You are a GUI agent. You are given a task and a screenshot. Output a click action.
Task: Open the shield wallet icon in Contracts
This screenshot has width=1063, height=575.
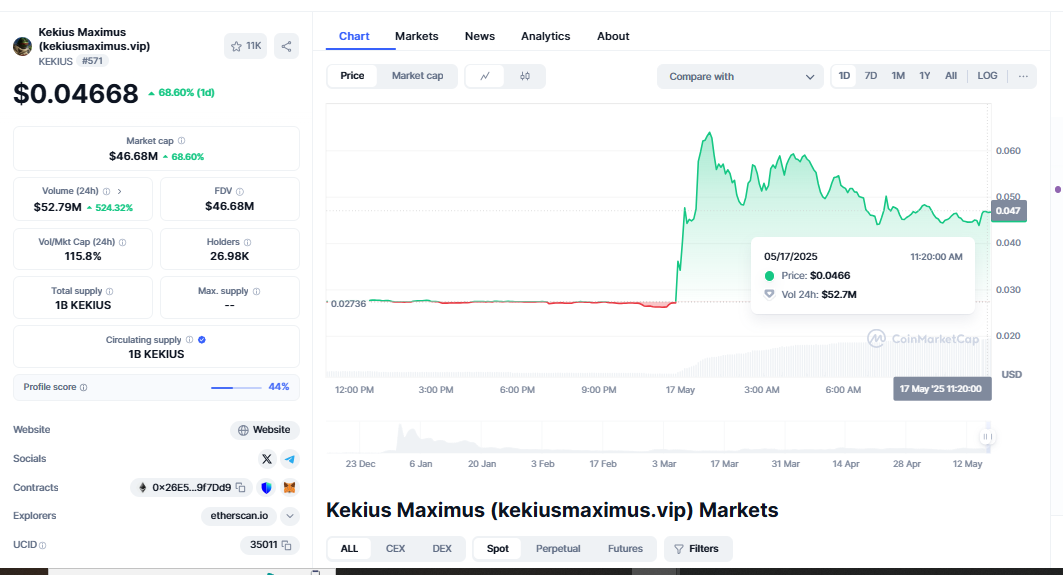pyautogui.click(x=266, y=488)
